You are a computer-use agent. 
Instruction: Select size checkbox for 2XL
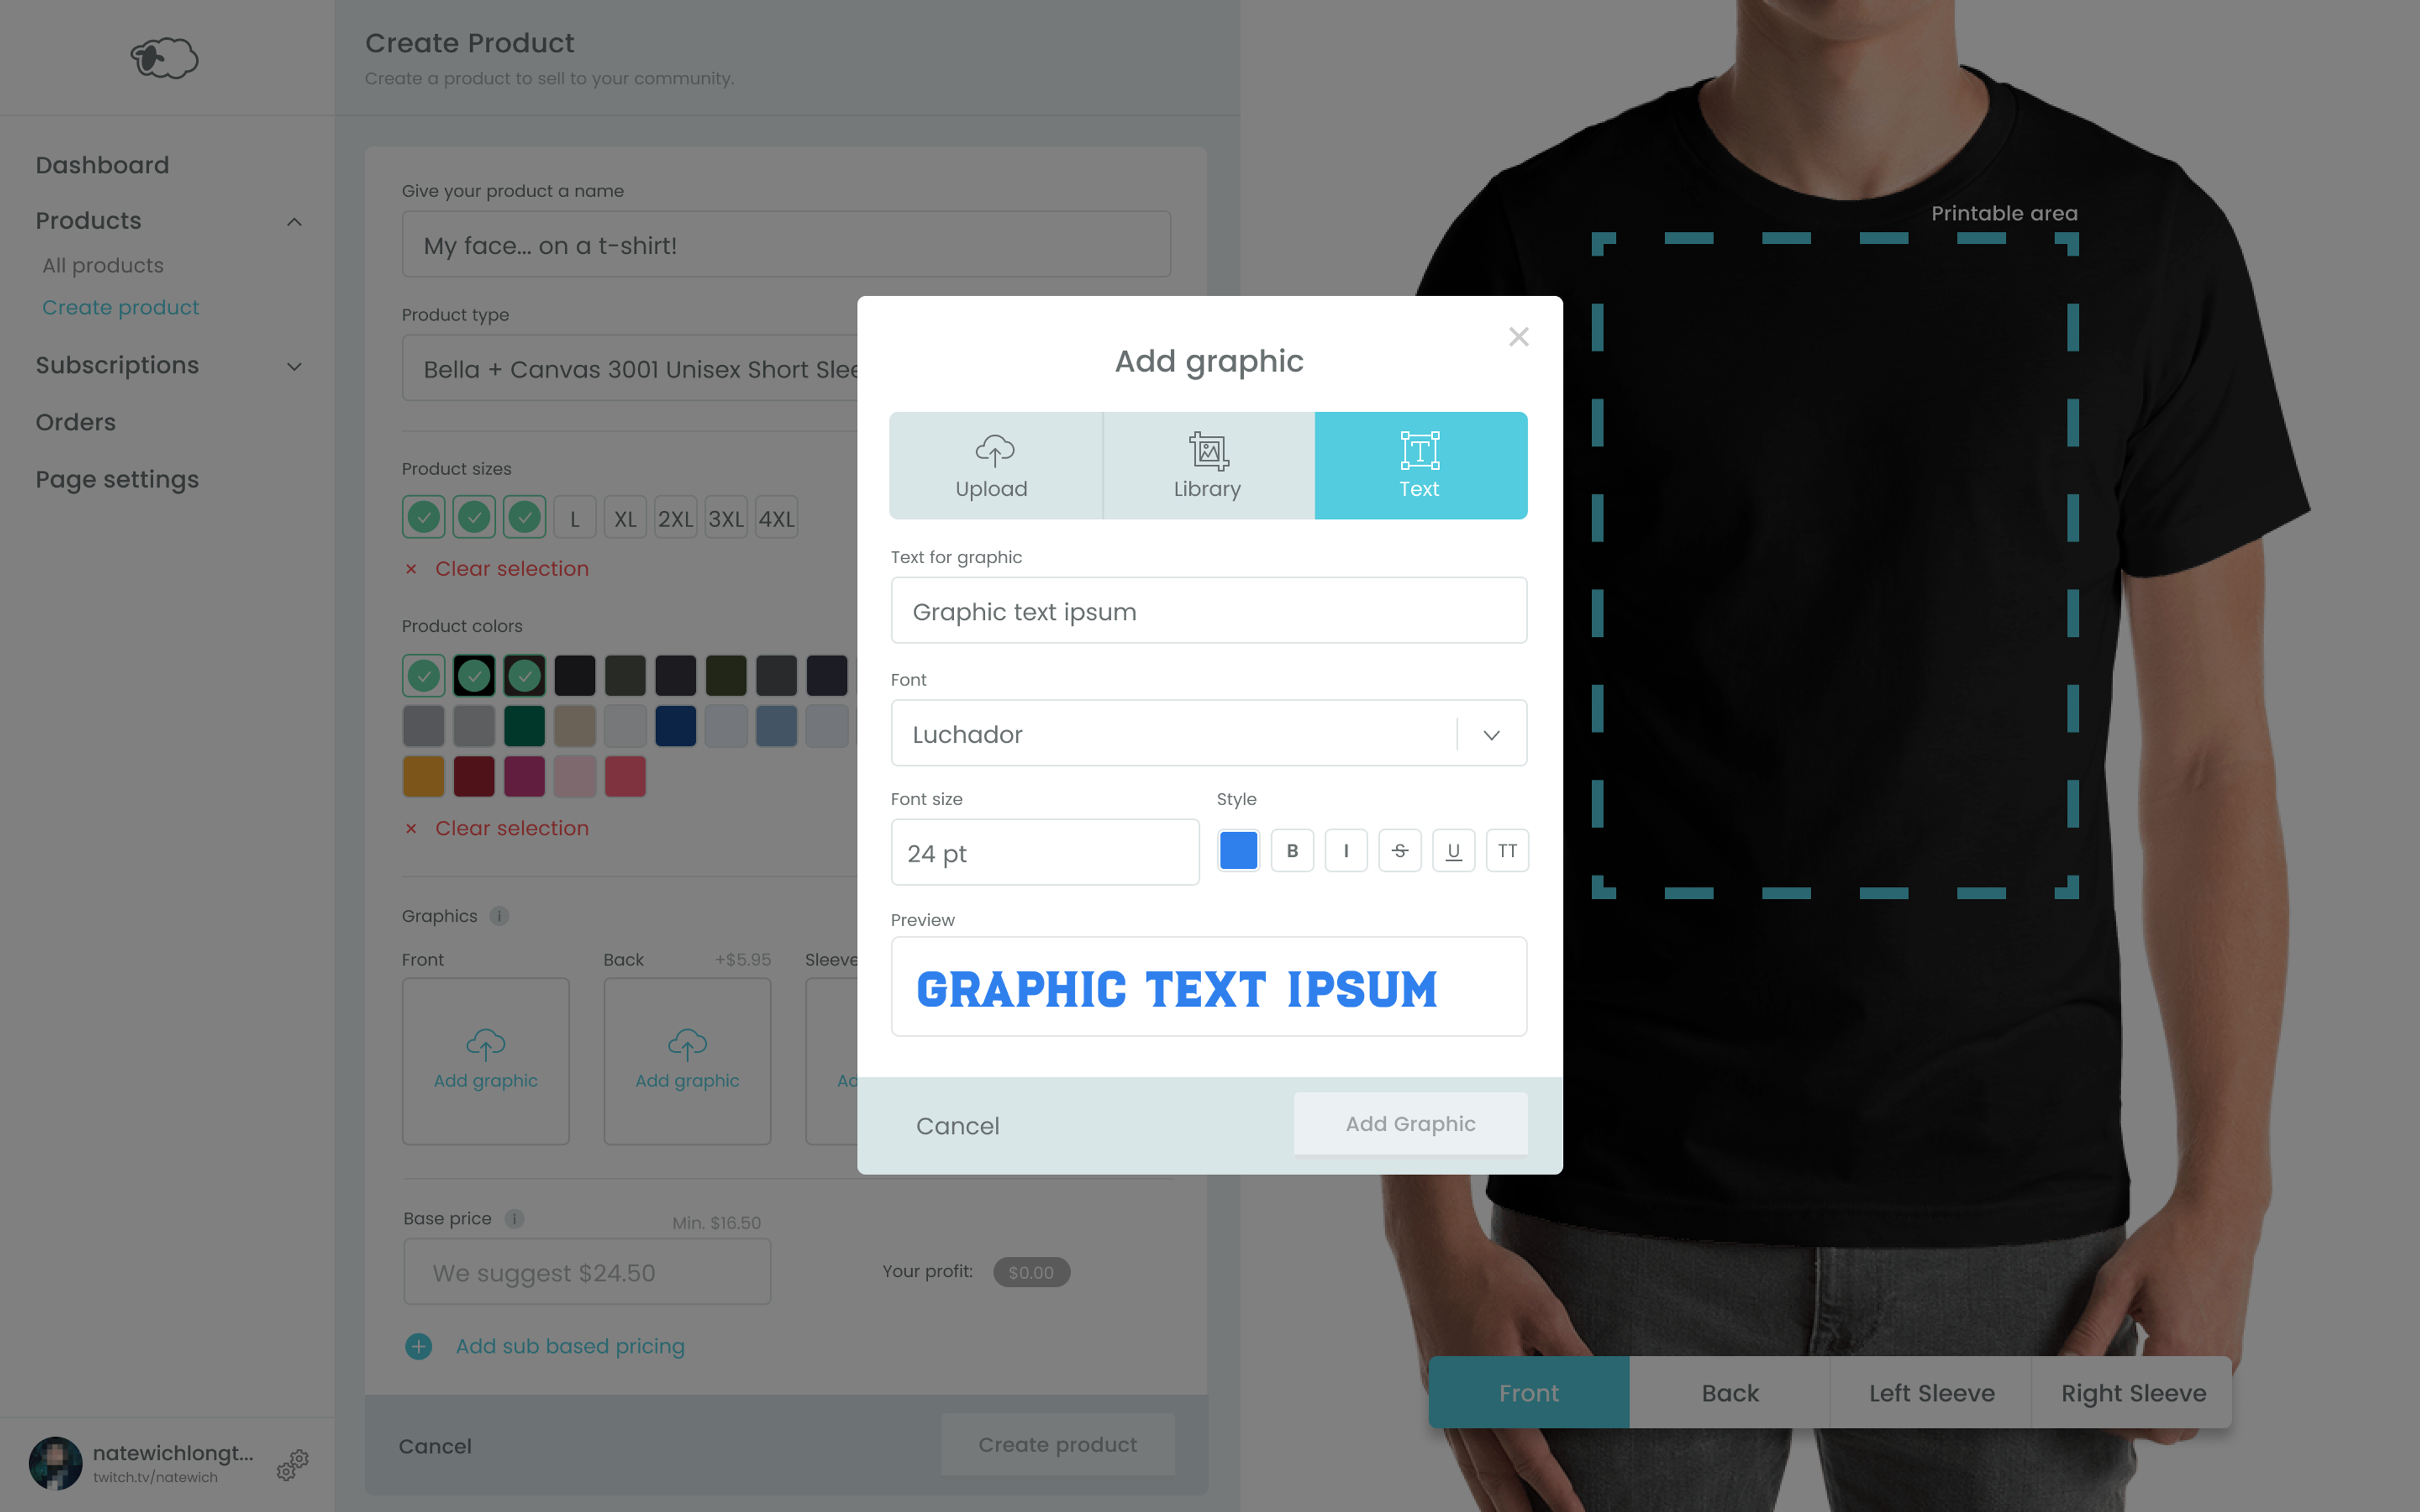(x=674, y=517)
